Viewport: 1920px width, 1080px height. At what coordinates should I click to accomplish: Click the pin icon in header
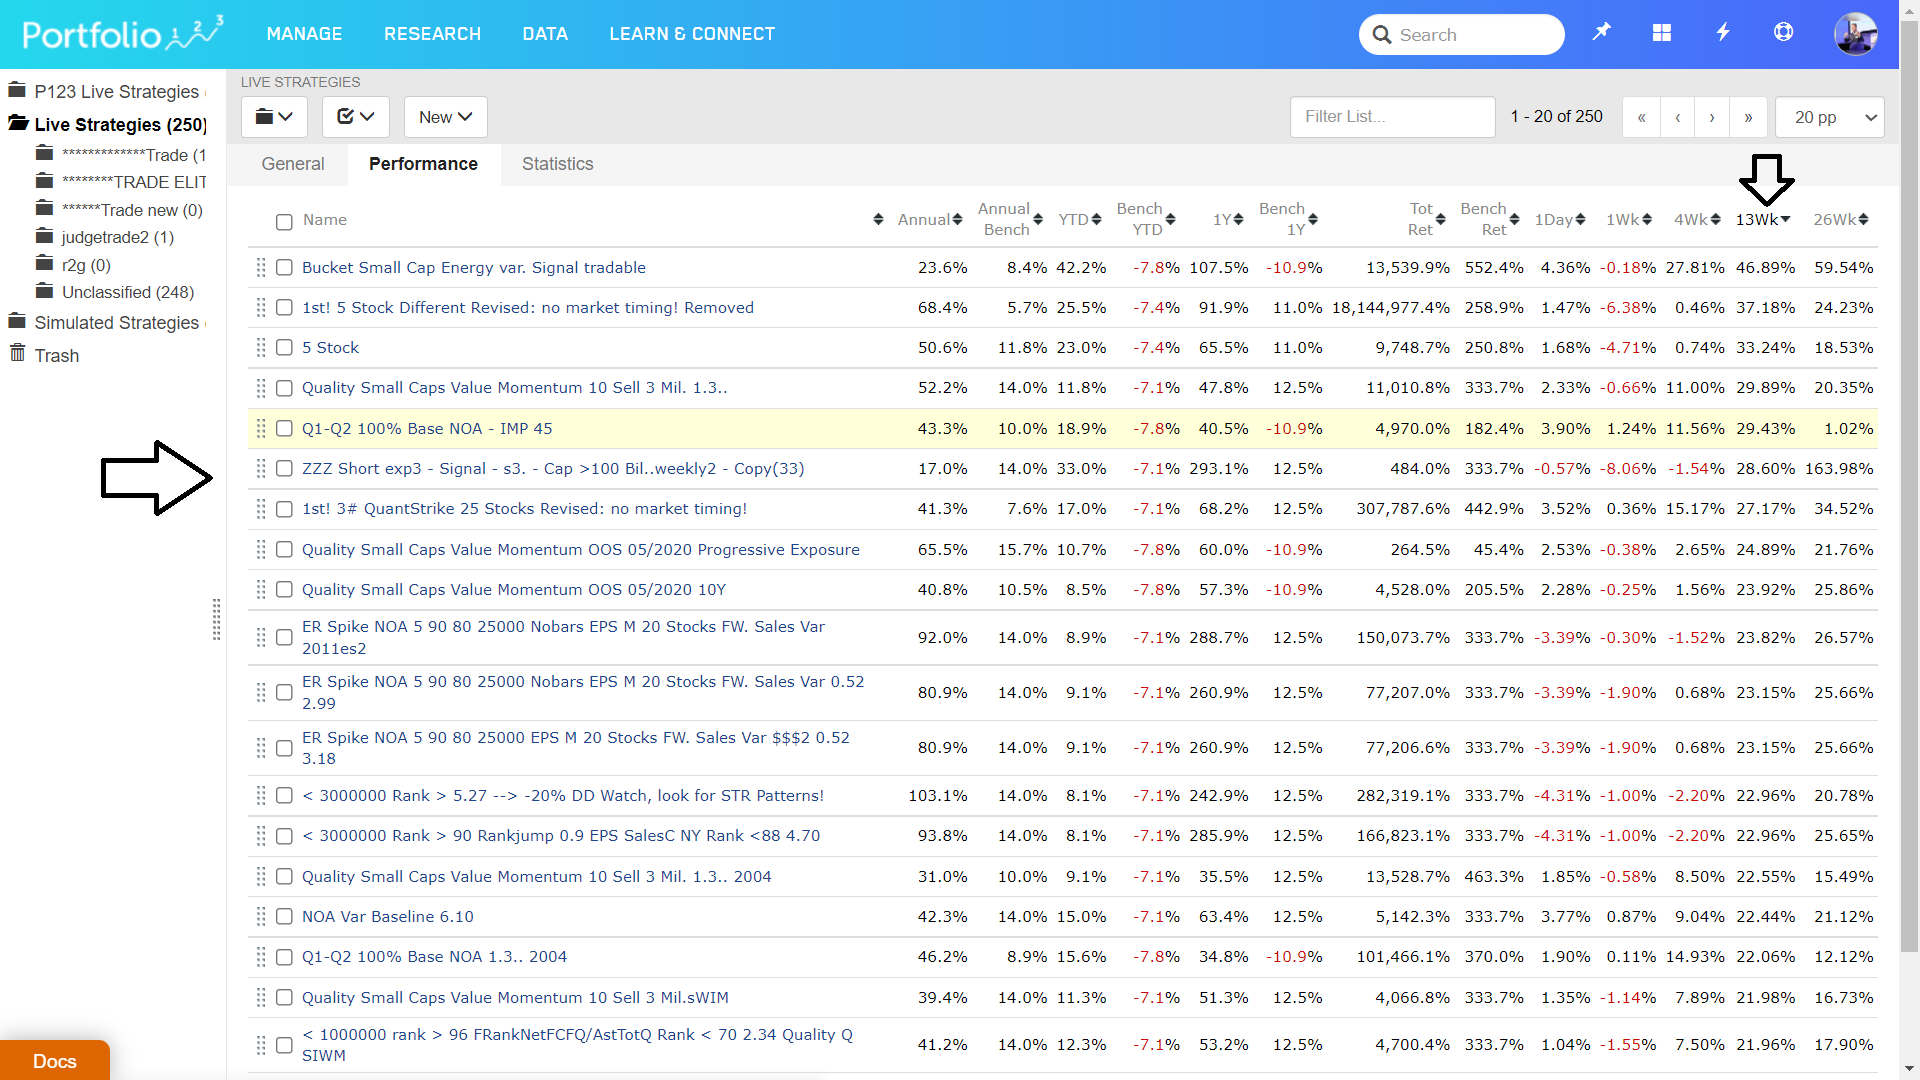coord(1601,33)
